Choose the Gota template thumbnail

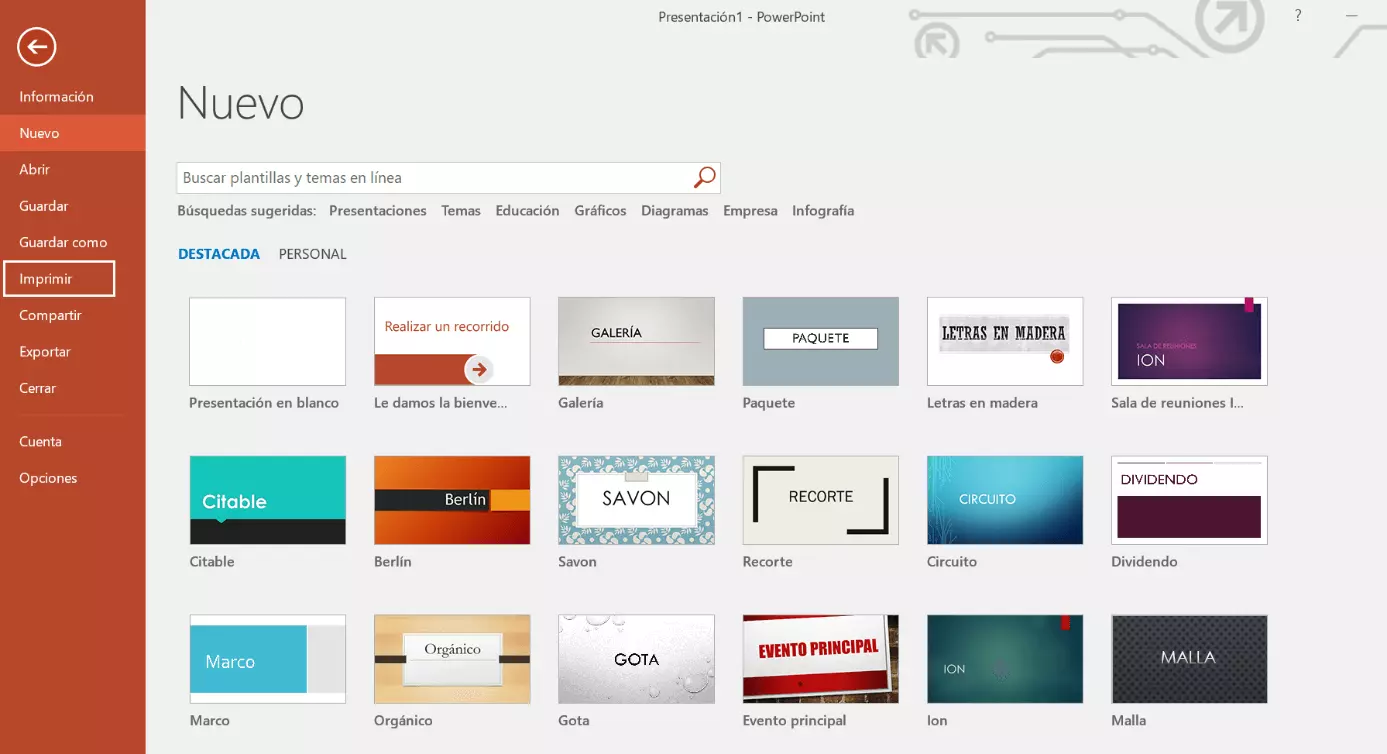coord(636,659)
